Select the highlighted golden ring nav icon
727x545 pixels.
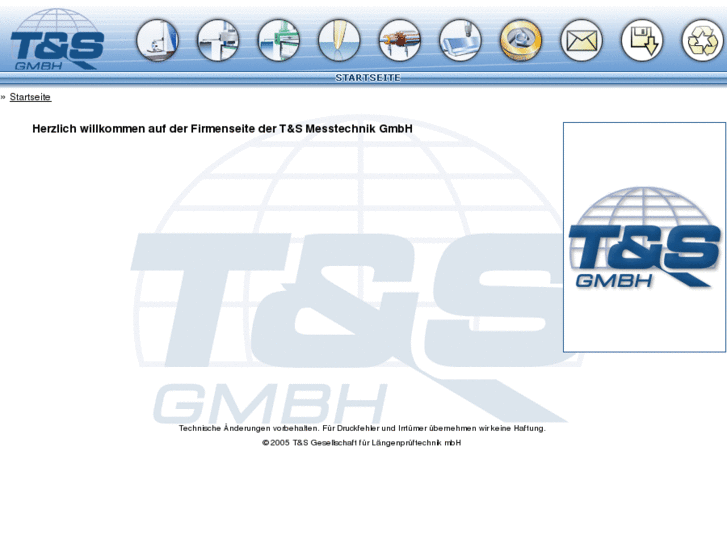click(x=521, y=40)
